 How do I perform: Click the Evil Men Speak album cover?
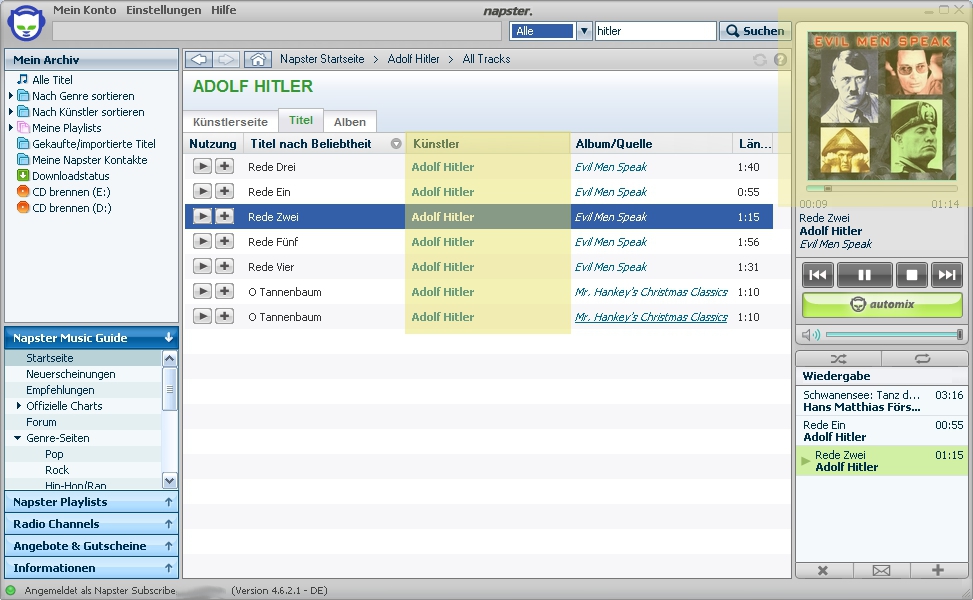click(881, 105)
